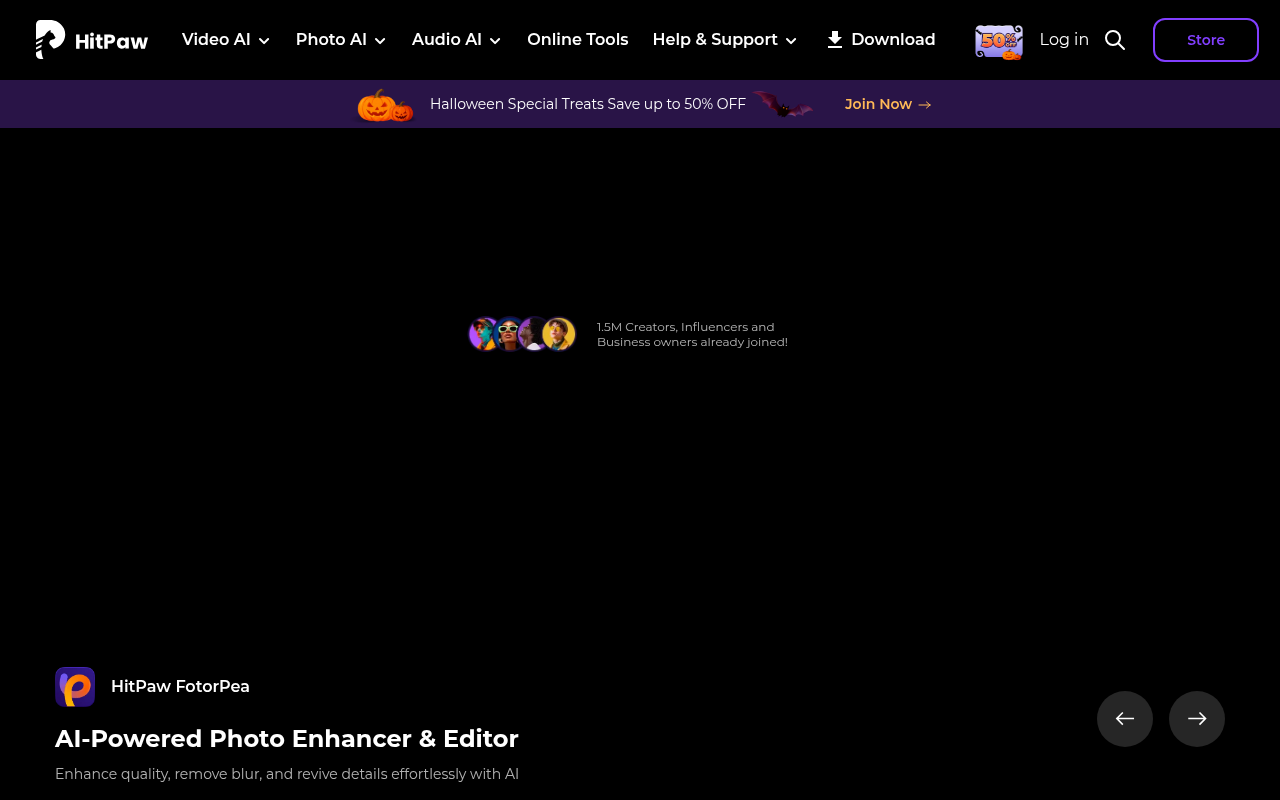Expand the Video AI dropdown menu
Viewport: 1280px width, 800px height.
[x=226, y=40]
